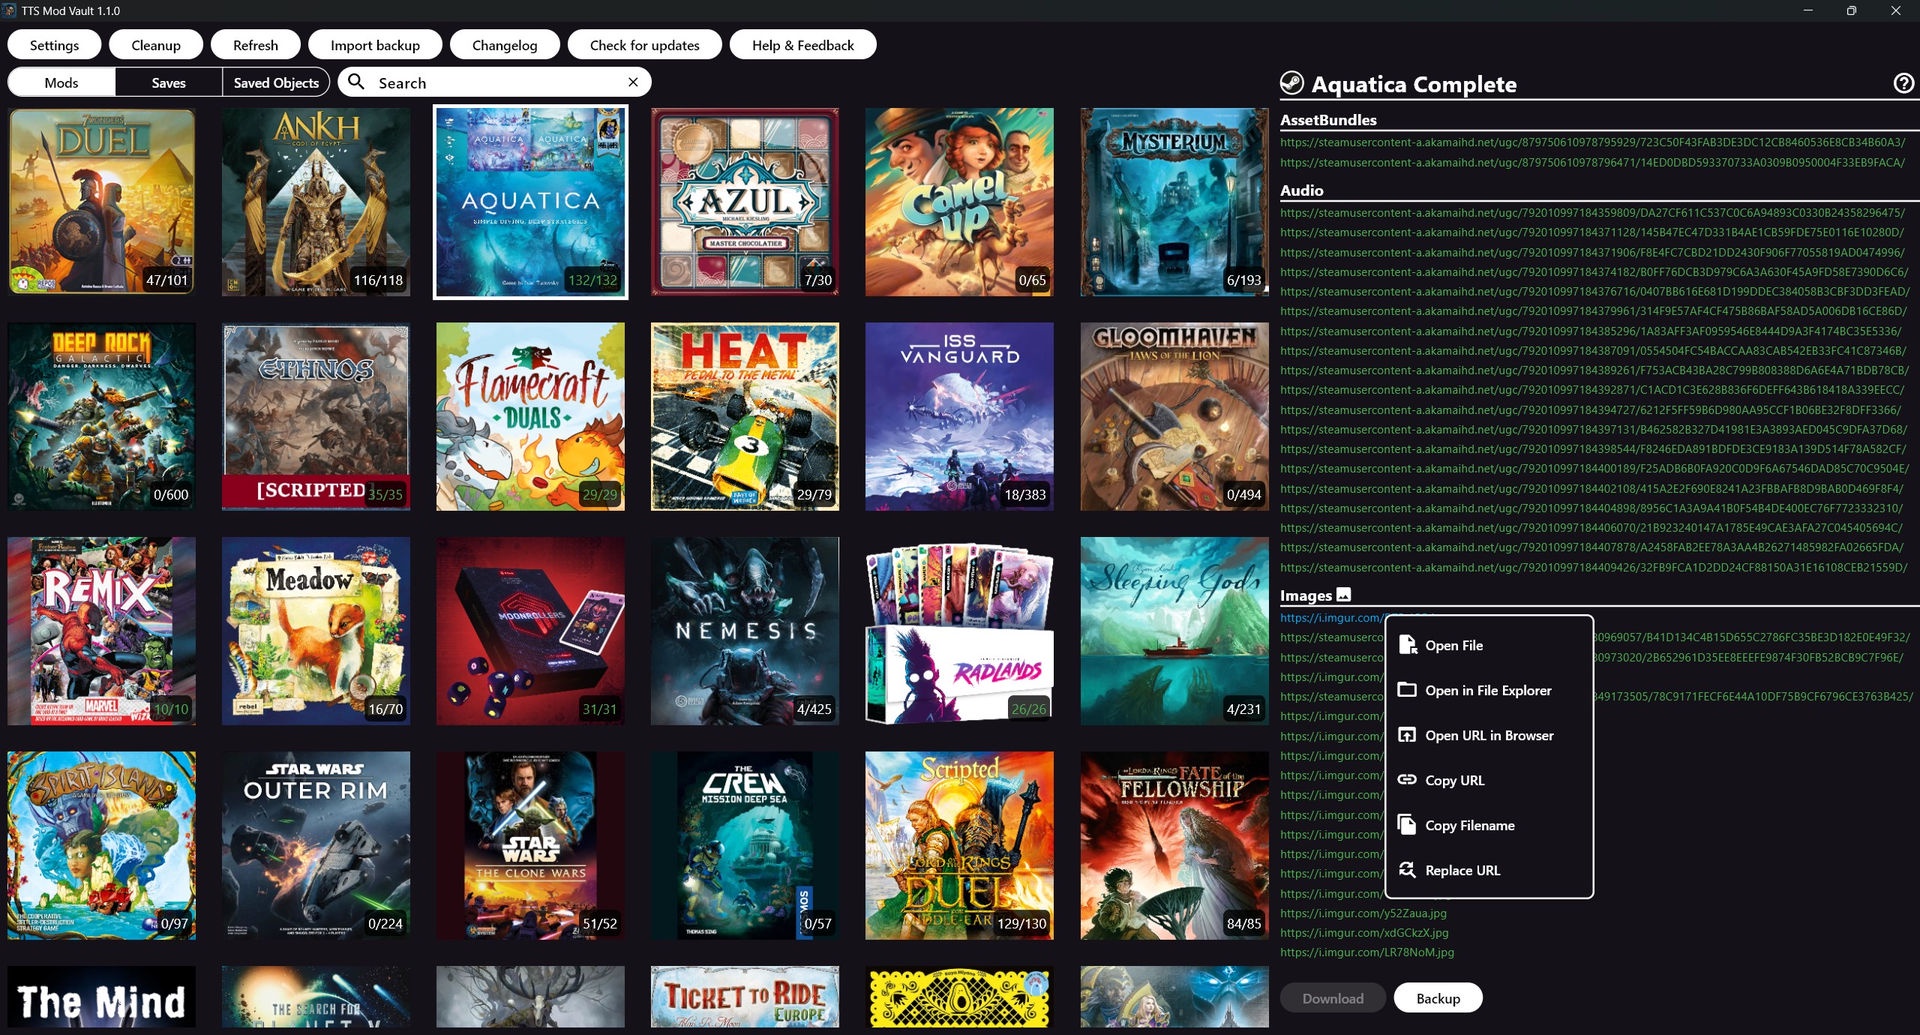Select the ISS Vanguard thumbnail

coord(959,416)
